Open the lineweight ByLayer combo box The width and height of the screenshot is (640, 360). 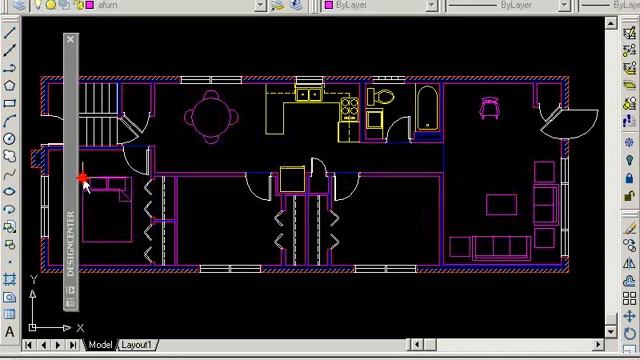click(x=610, y=5)
